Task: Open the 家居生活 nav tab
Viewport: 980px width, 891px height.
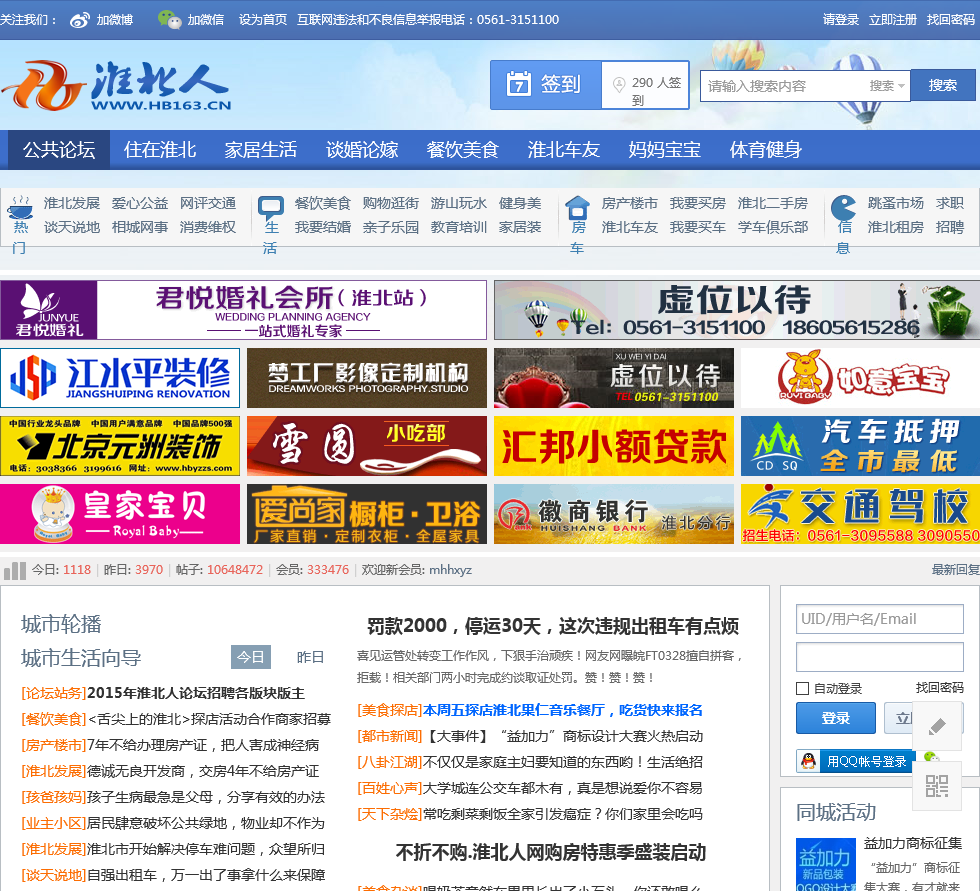Action: click(x=261, y=150)
